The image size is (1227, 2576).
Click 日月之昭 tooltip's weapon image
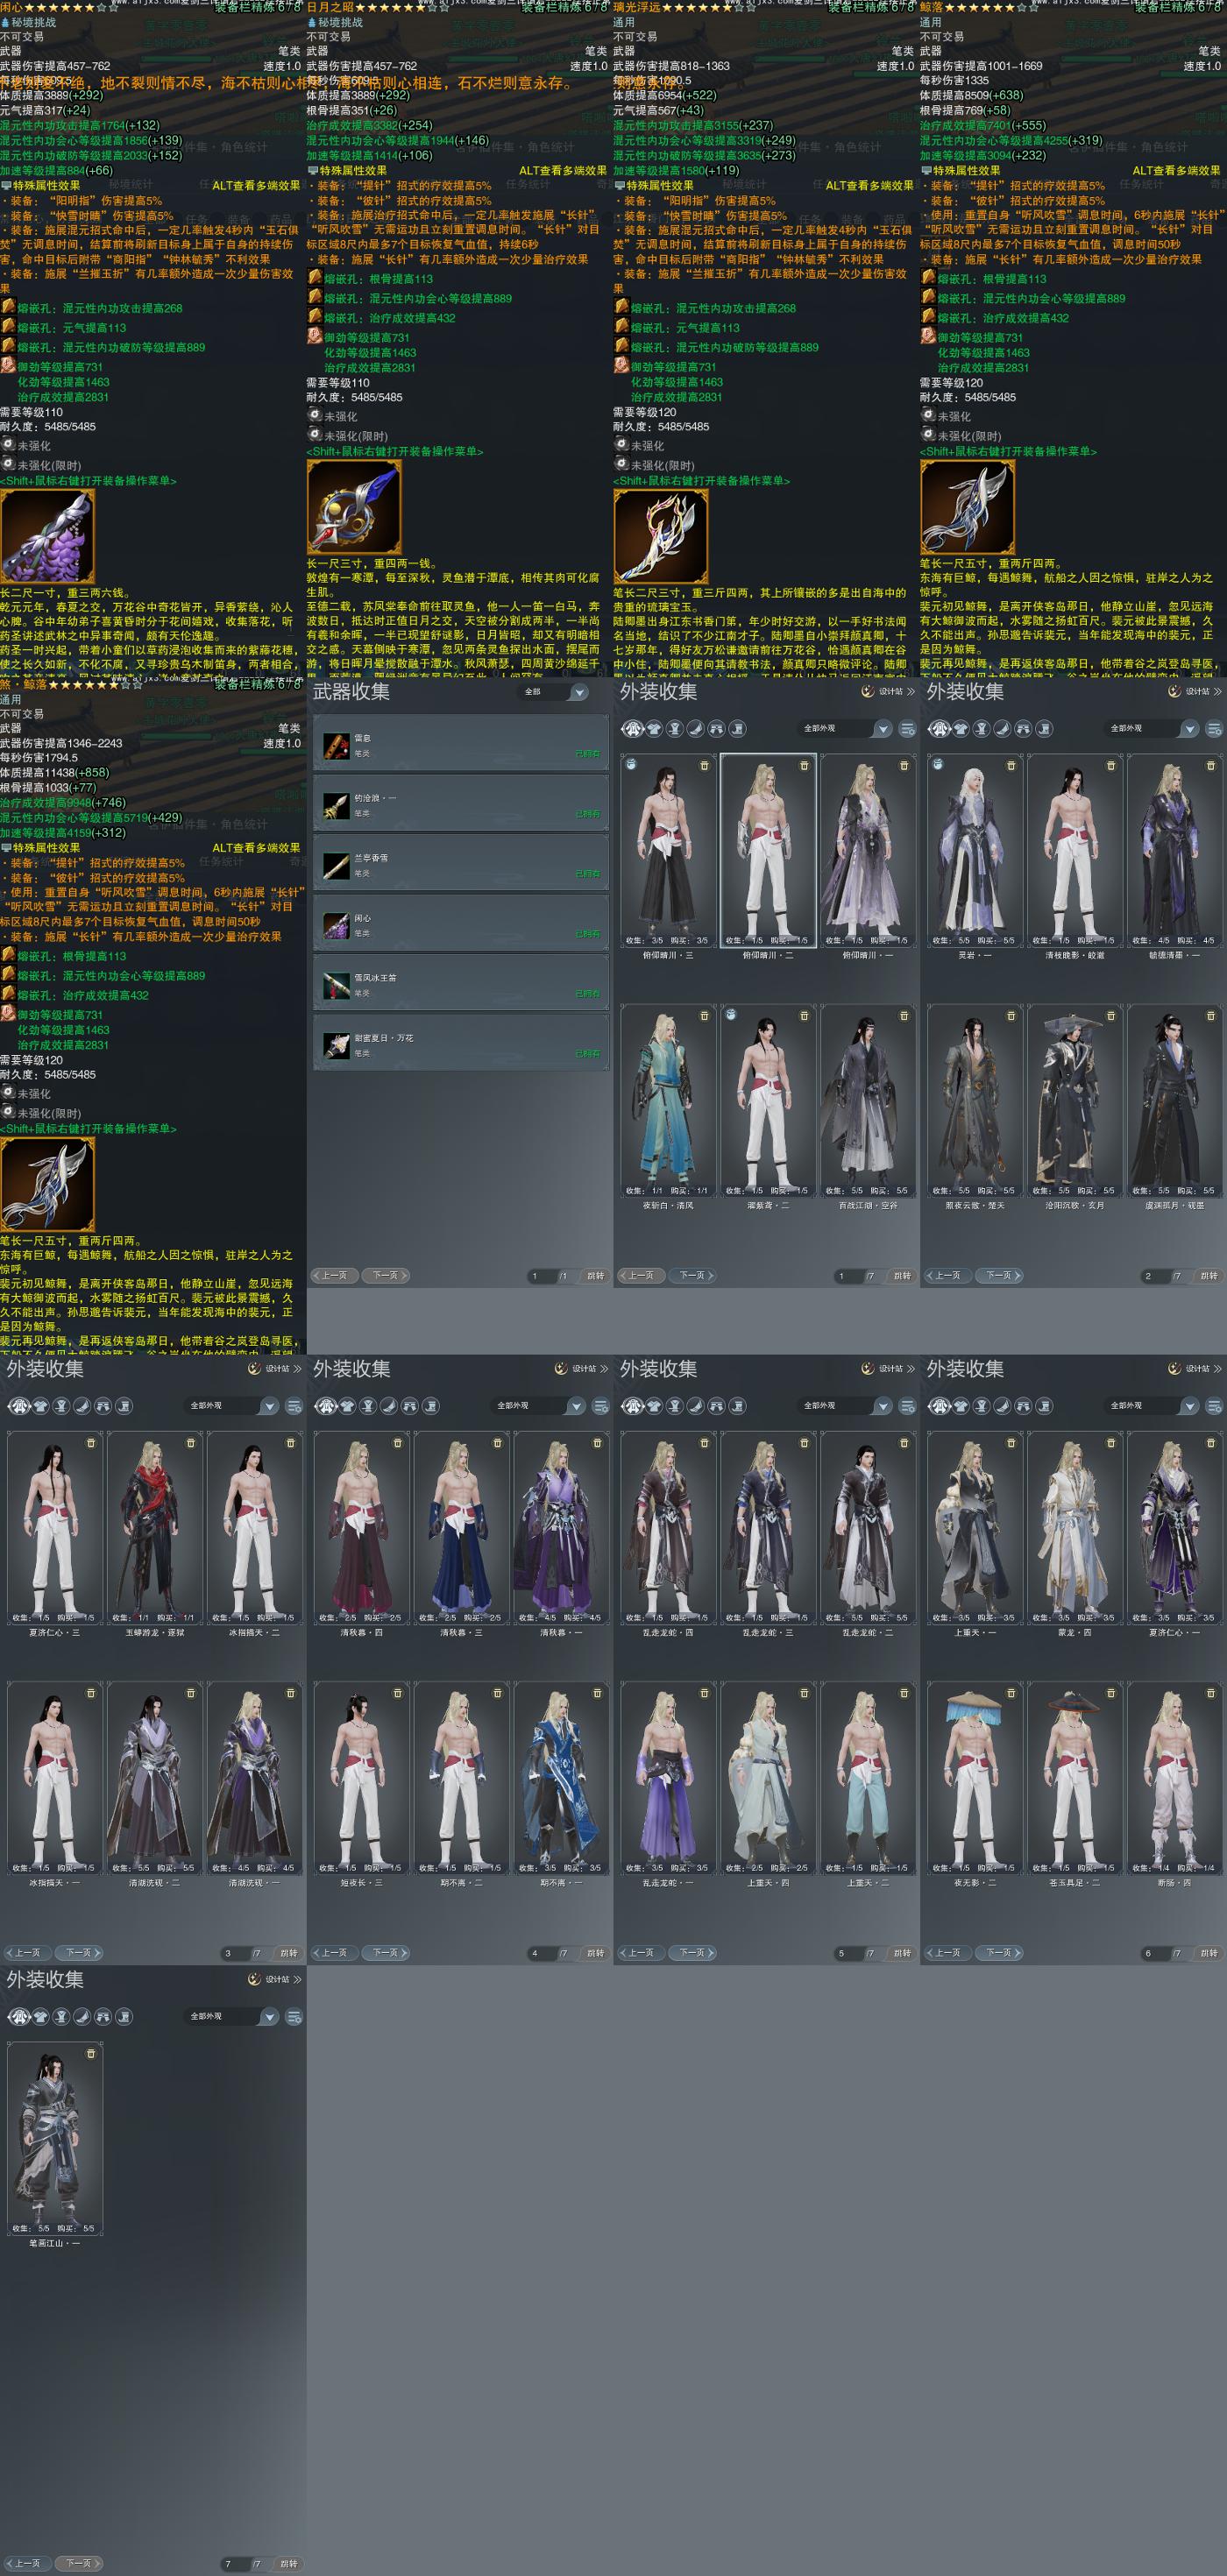354,508
